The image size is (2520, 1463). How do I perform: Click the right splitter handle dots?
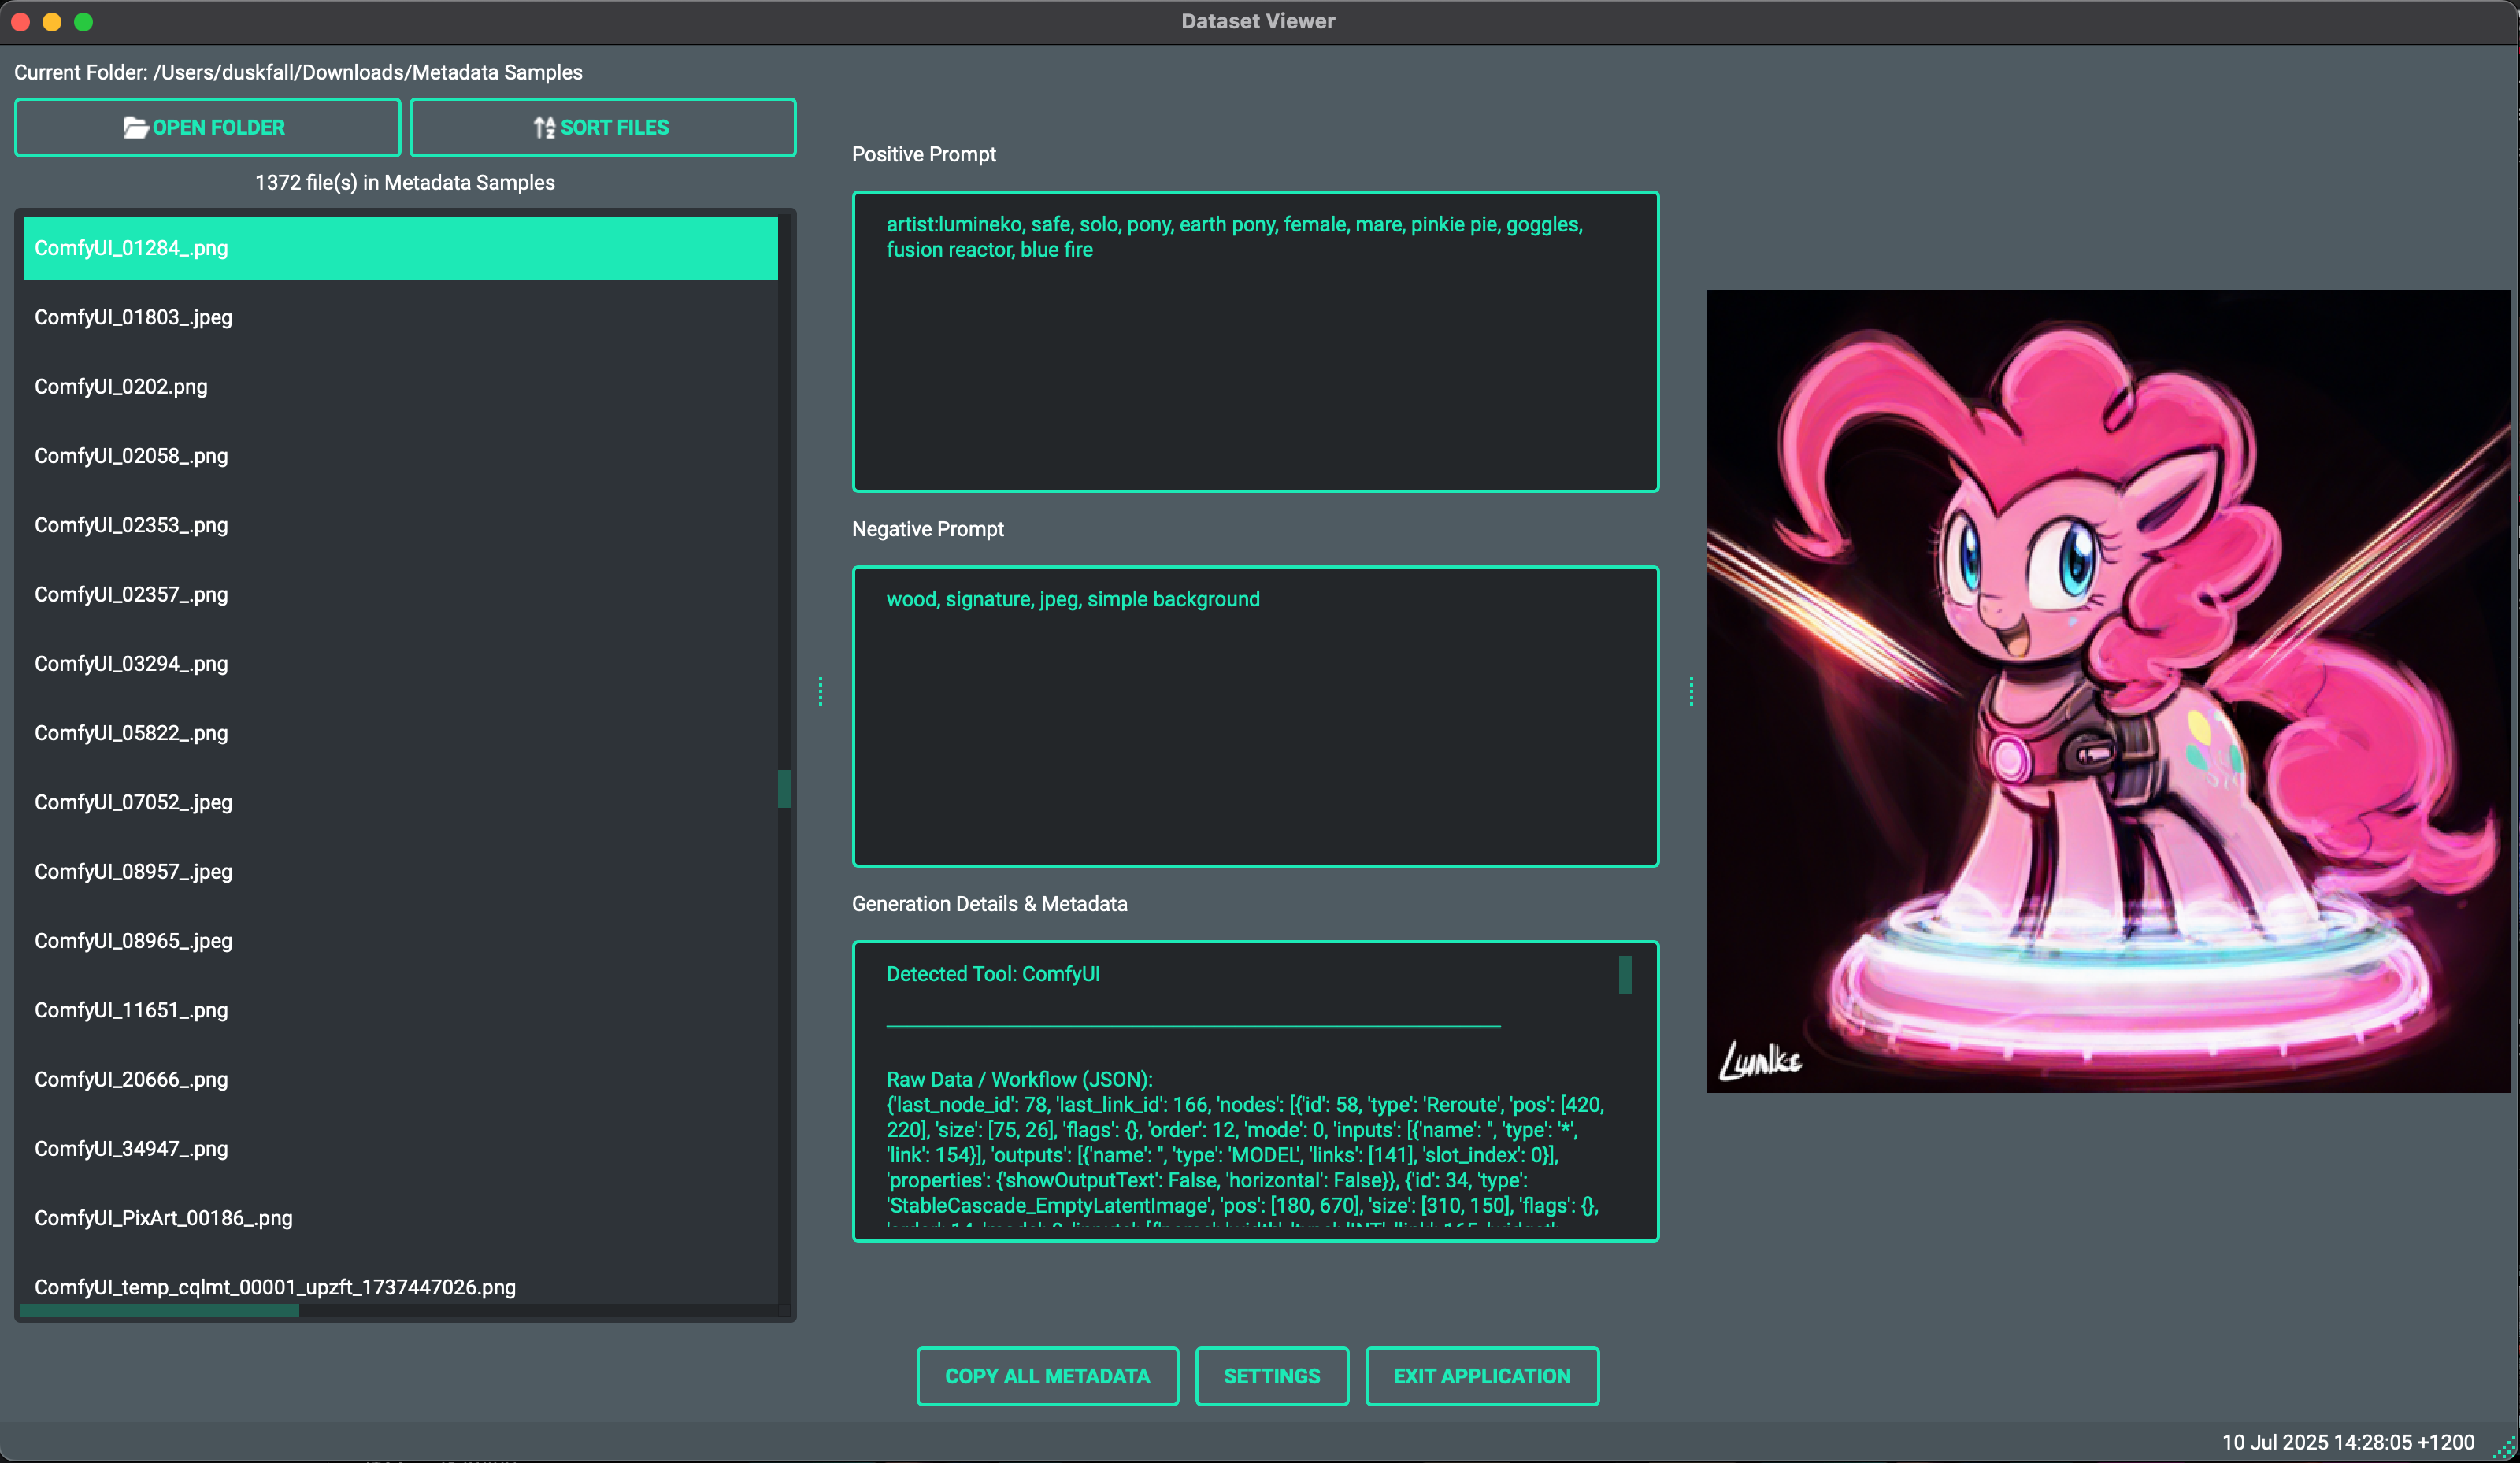click(1691, 691)
